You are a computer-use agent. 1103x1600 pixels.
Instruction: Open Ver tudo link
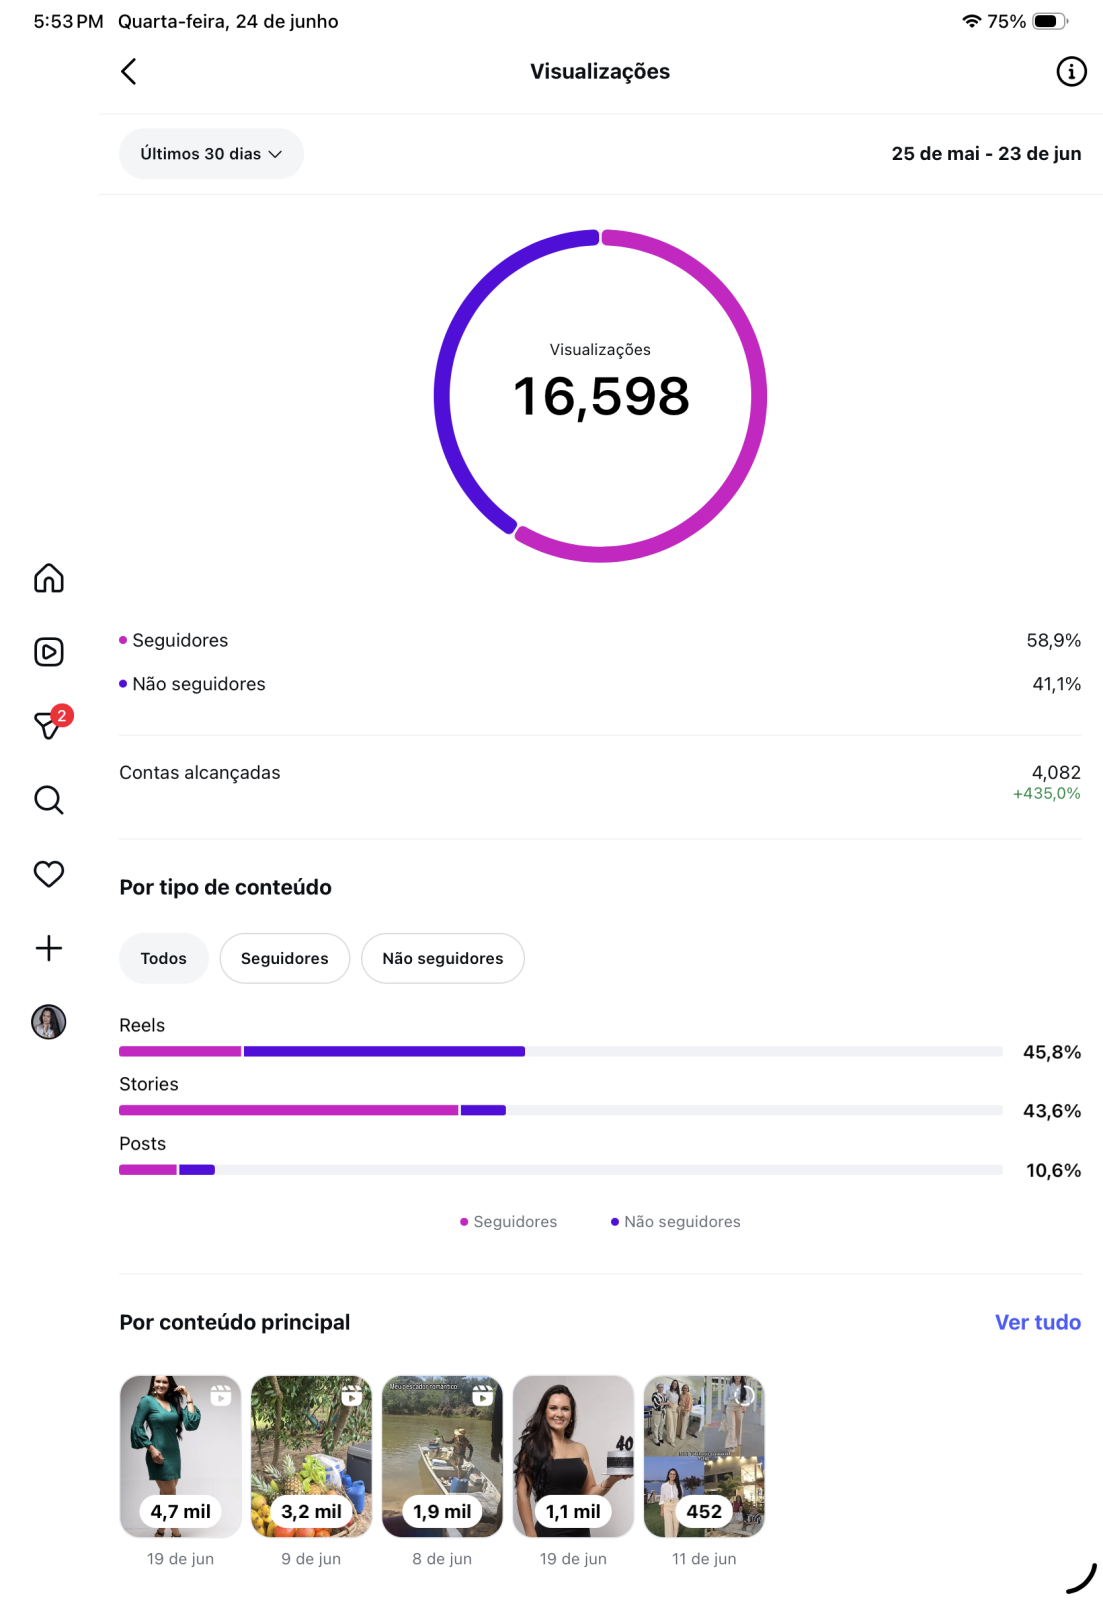1038,1322
